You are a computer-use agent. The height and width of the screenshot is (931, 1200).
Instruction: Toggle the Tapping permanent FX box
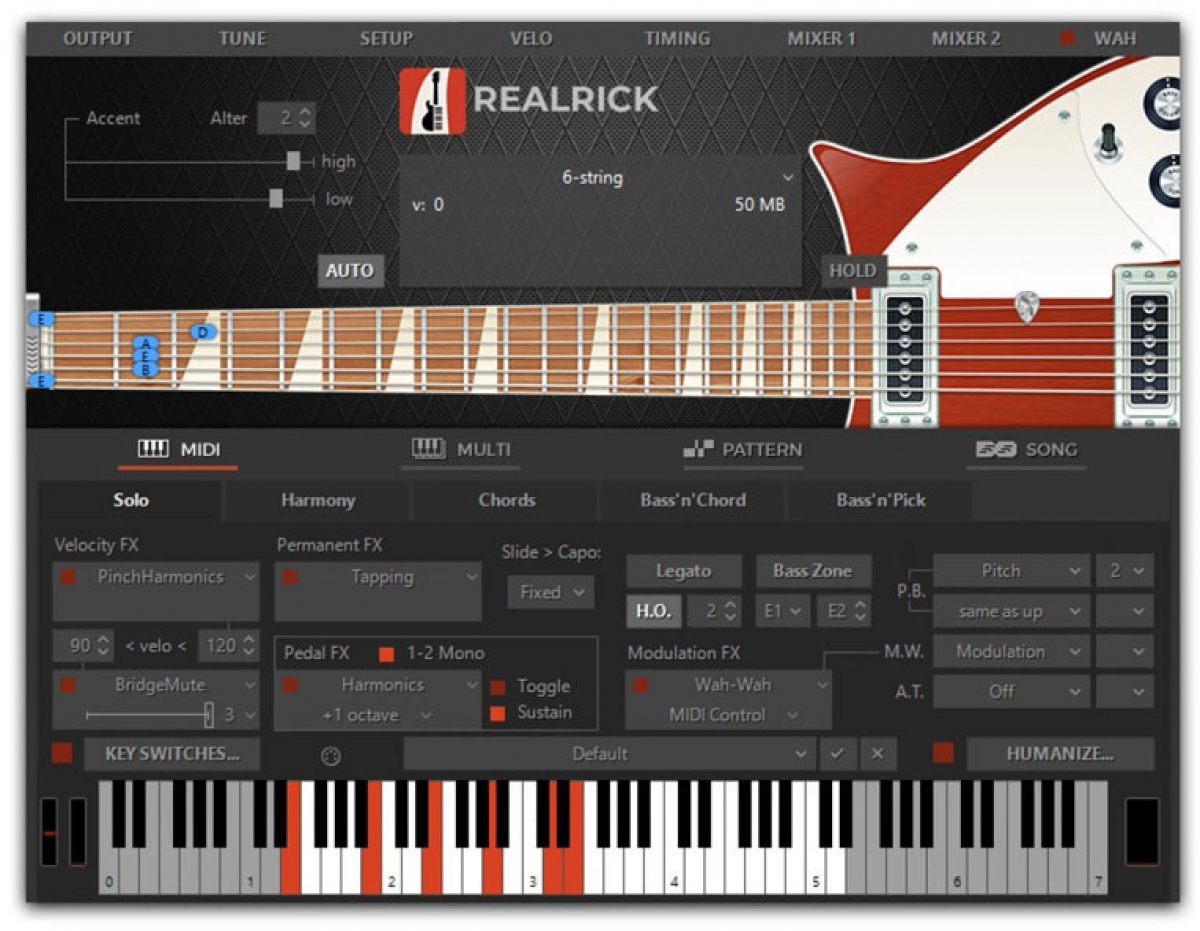coord(291,577)
